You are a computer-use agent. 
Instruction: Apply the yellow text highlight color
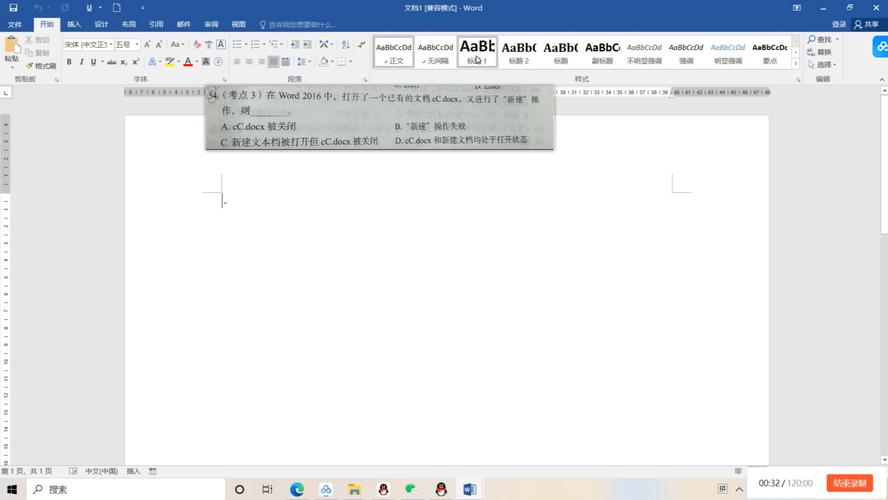coord(169,62)
